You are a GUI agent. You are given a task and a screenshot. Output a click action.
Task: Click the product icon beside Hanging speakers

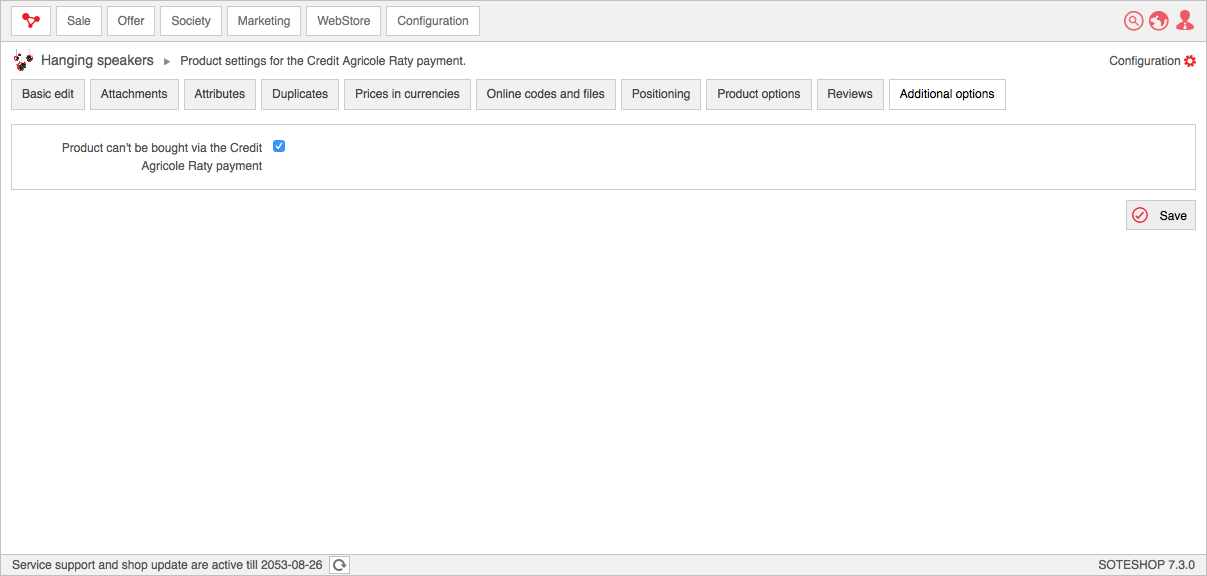point(23,61)
